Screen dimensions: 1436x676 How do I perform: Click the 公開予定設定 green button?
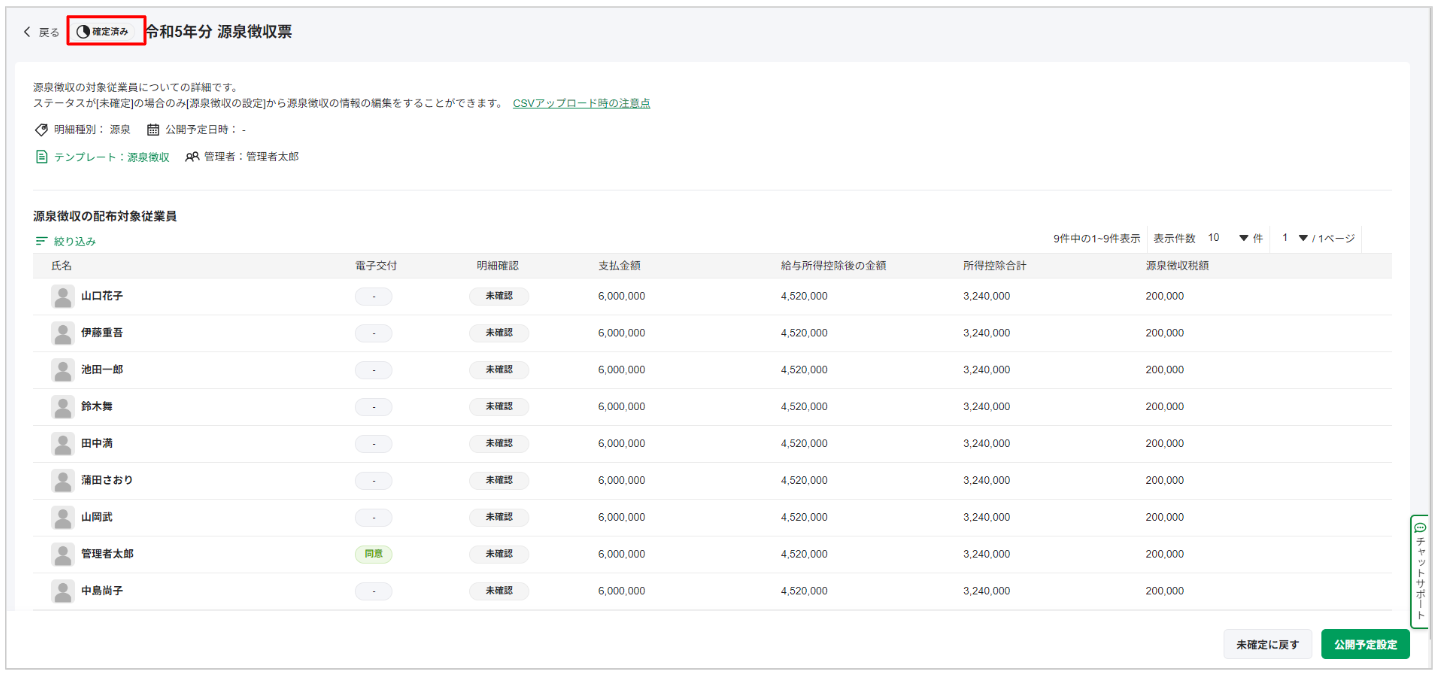click(x=1365, y=645)
